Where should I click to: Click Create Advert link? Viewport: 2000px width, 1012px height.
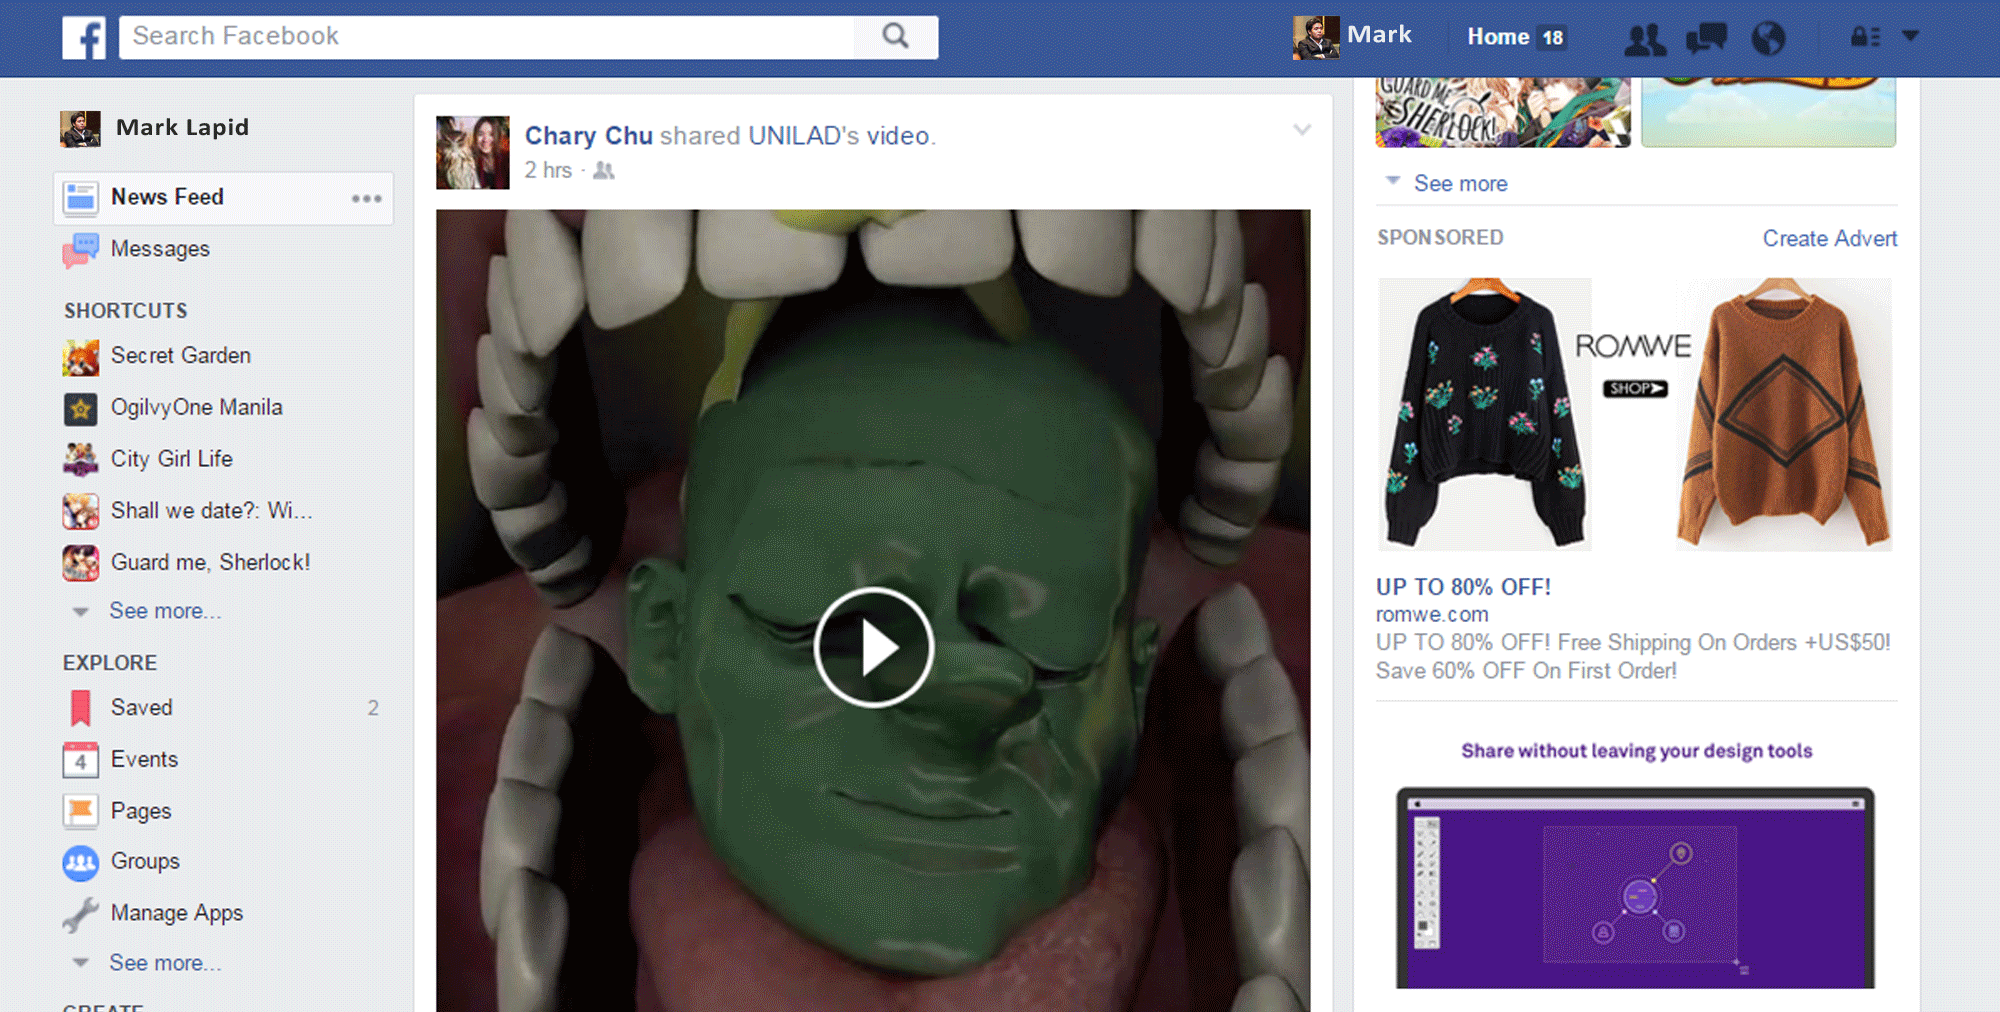click(1829, 239)
